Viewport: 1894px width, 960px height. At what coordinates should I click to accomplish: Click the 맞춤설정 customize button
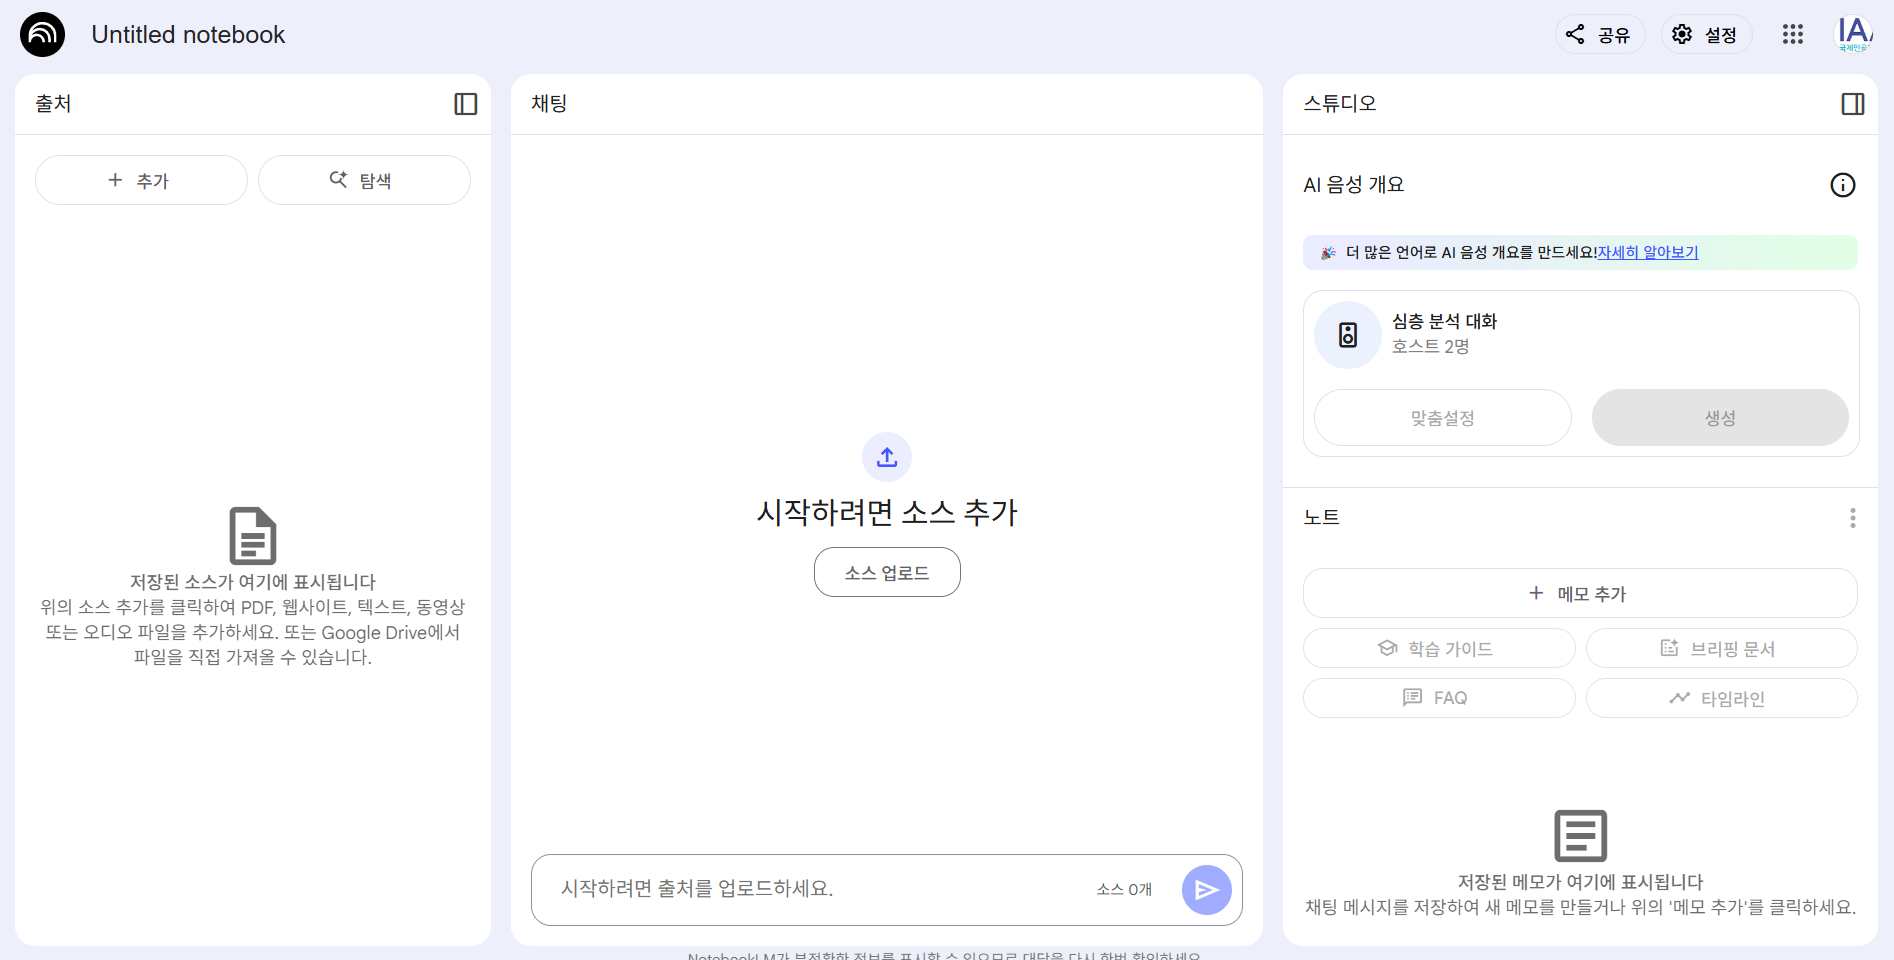(1442, 418)
